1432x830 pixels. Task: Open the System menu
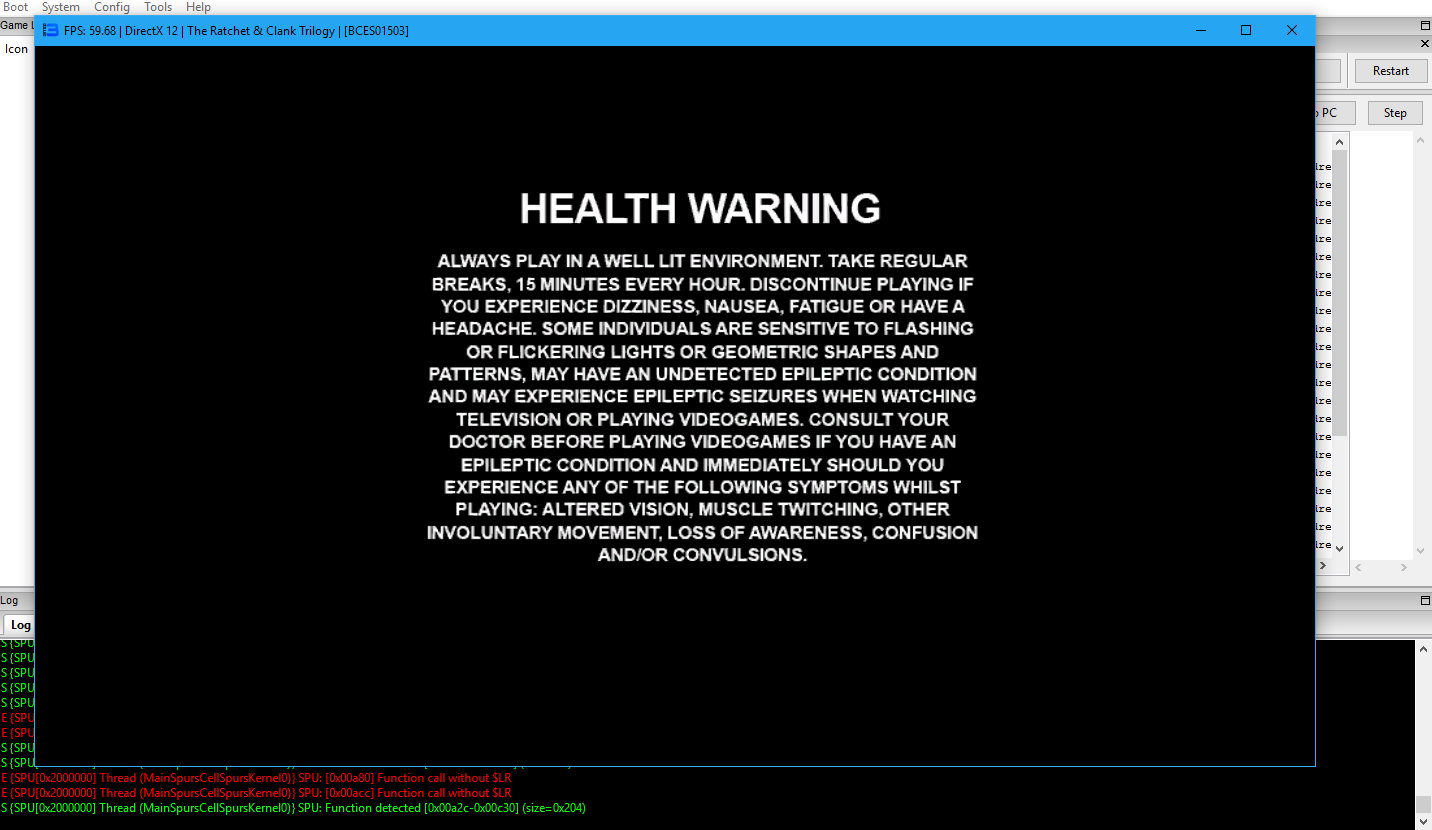[x=60, y=7]
